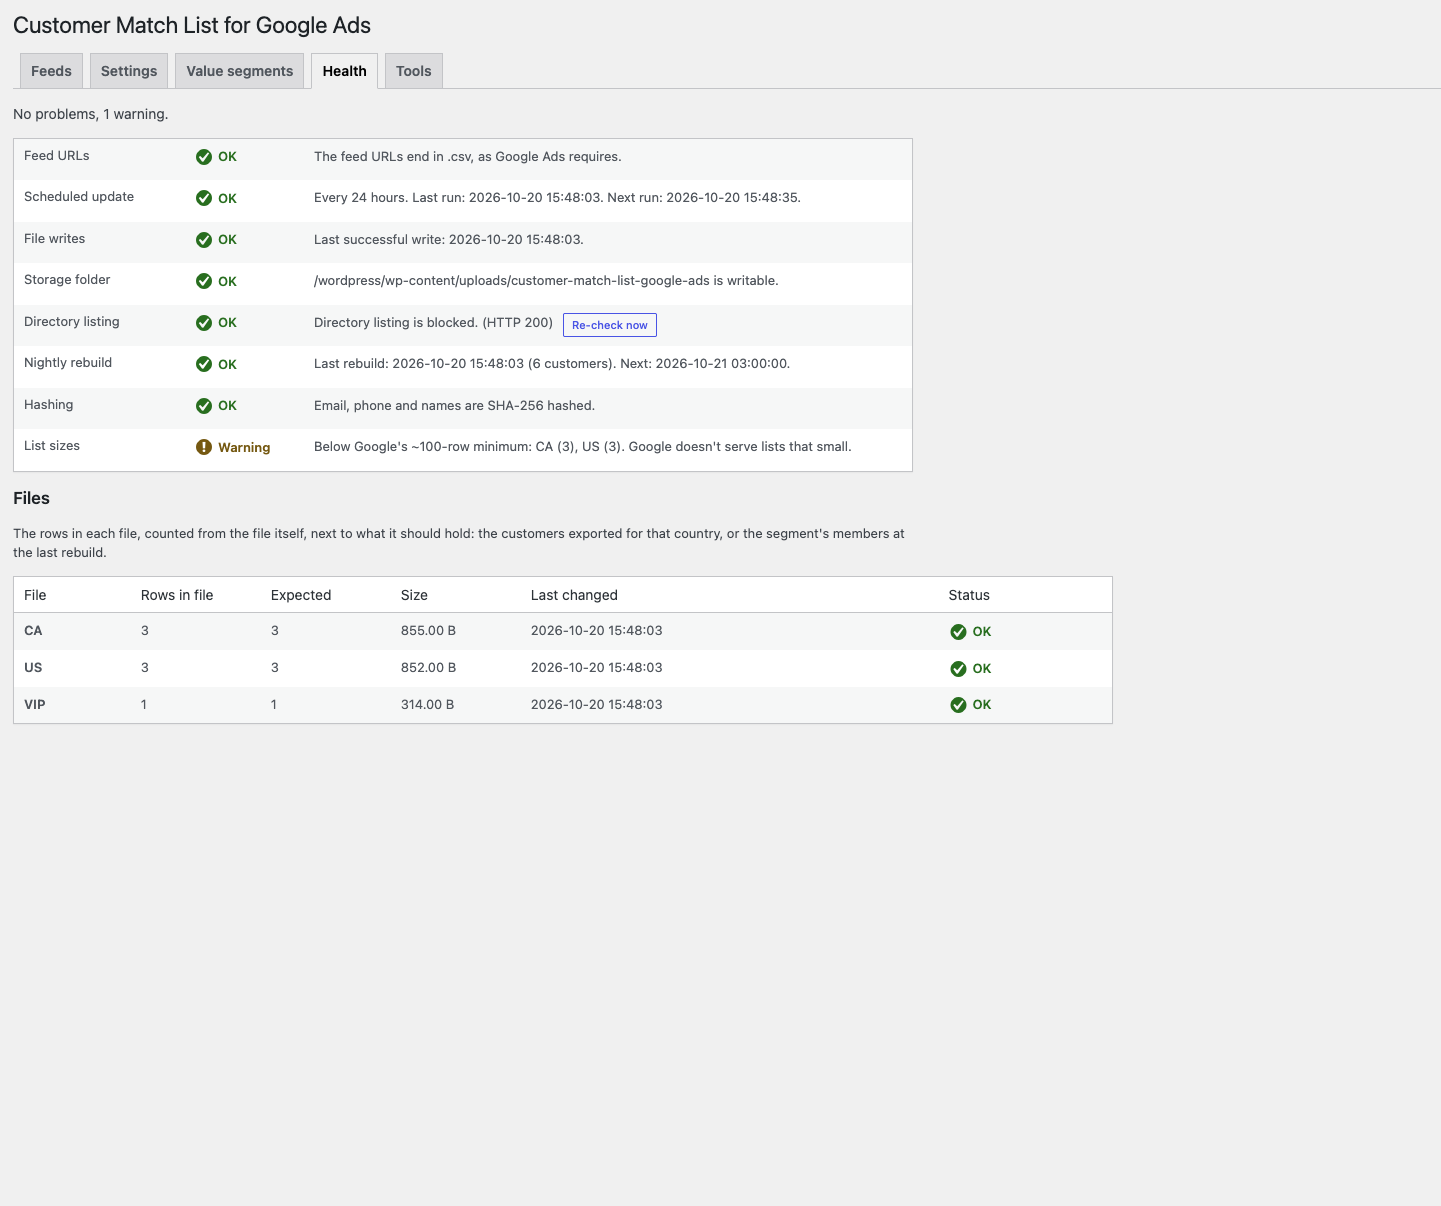Click the 'Last successful write' message
This screenshot has height=1206, width=1441.
pyautogui.click(x=449, y=240)
